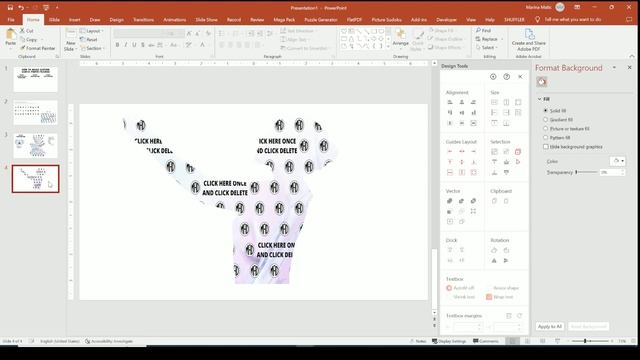640x360 pixels.
Task: Click the Reset slide command
Action: coord(89,40)
